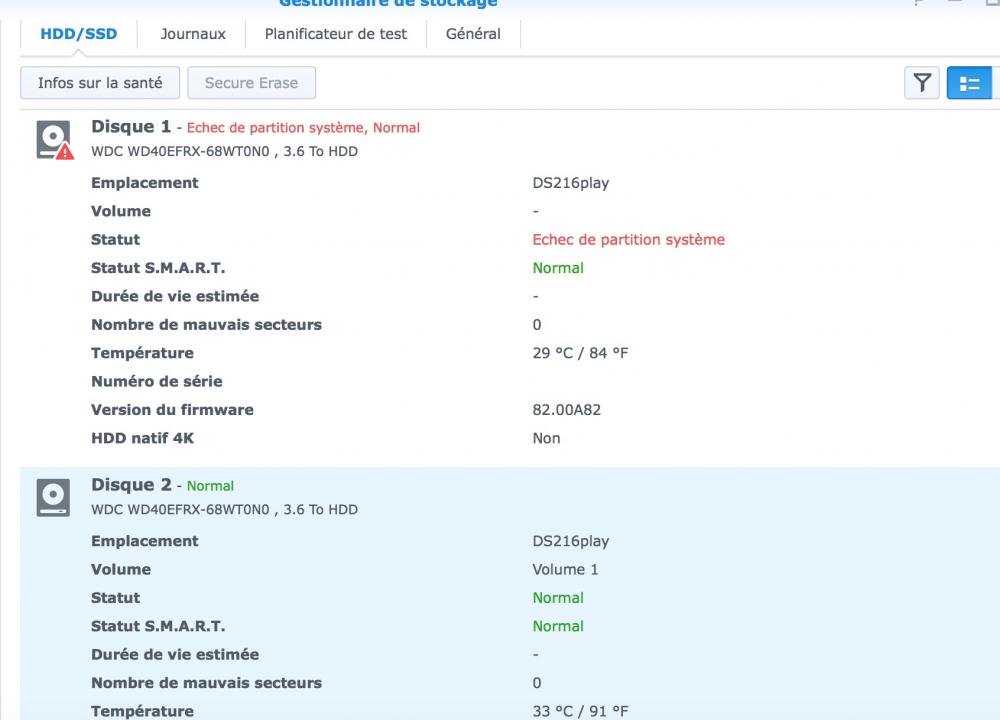
Task: Click the Statut label for Disque 1
Action: point(115,240)
